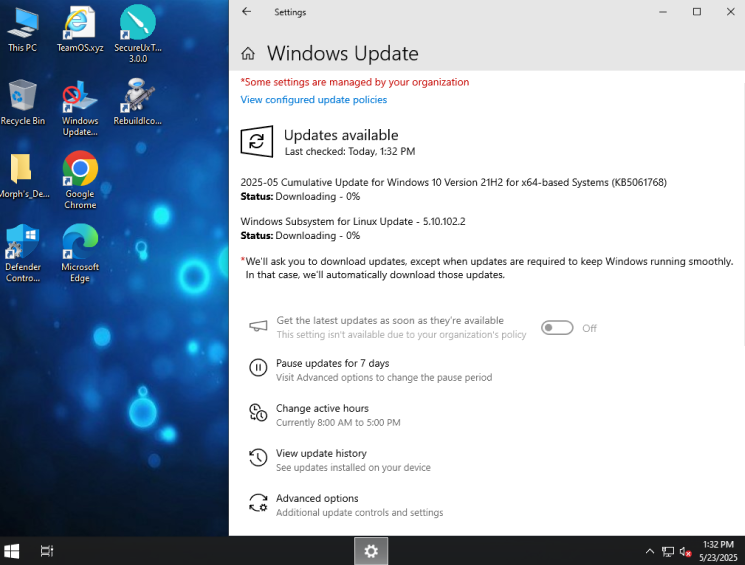Open Advanced options for updates

tap(317, 498)
